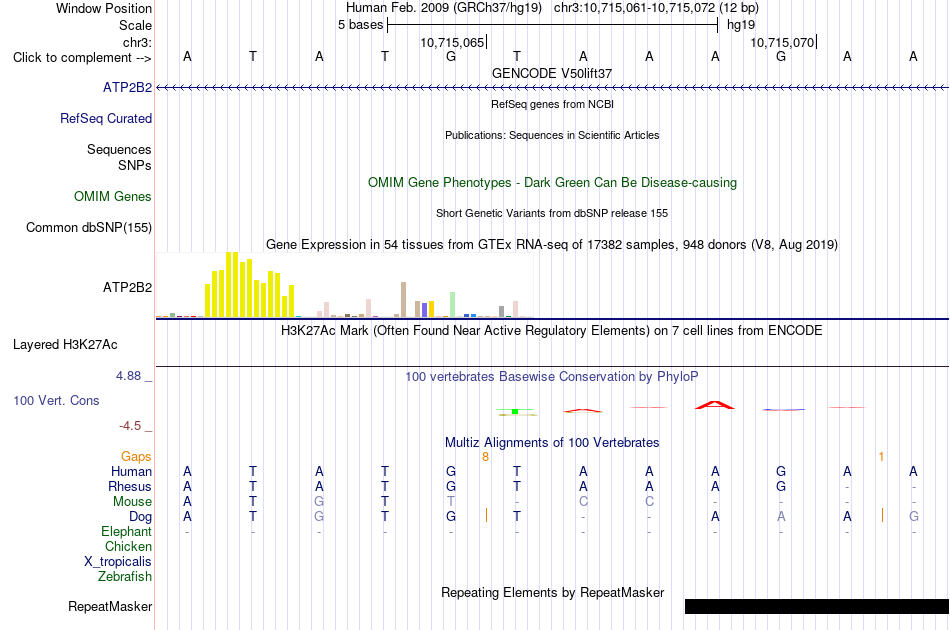The height and width of the screenshot is (630, 950).
Task: Click 'Human Feb. 2009 (GRCh37/hg19)' assembly text
Action: 443,8
